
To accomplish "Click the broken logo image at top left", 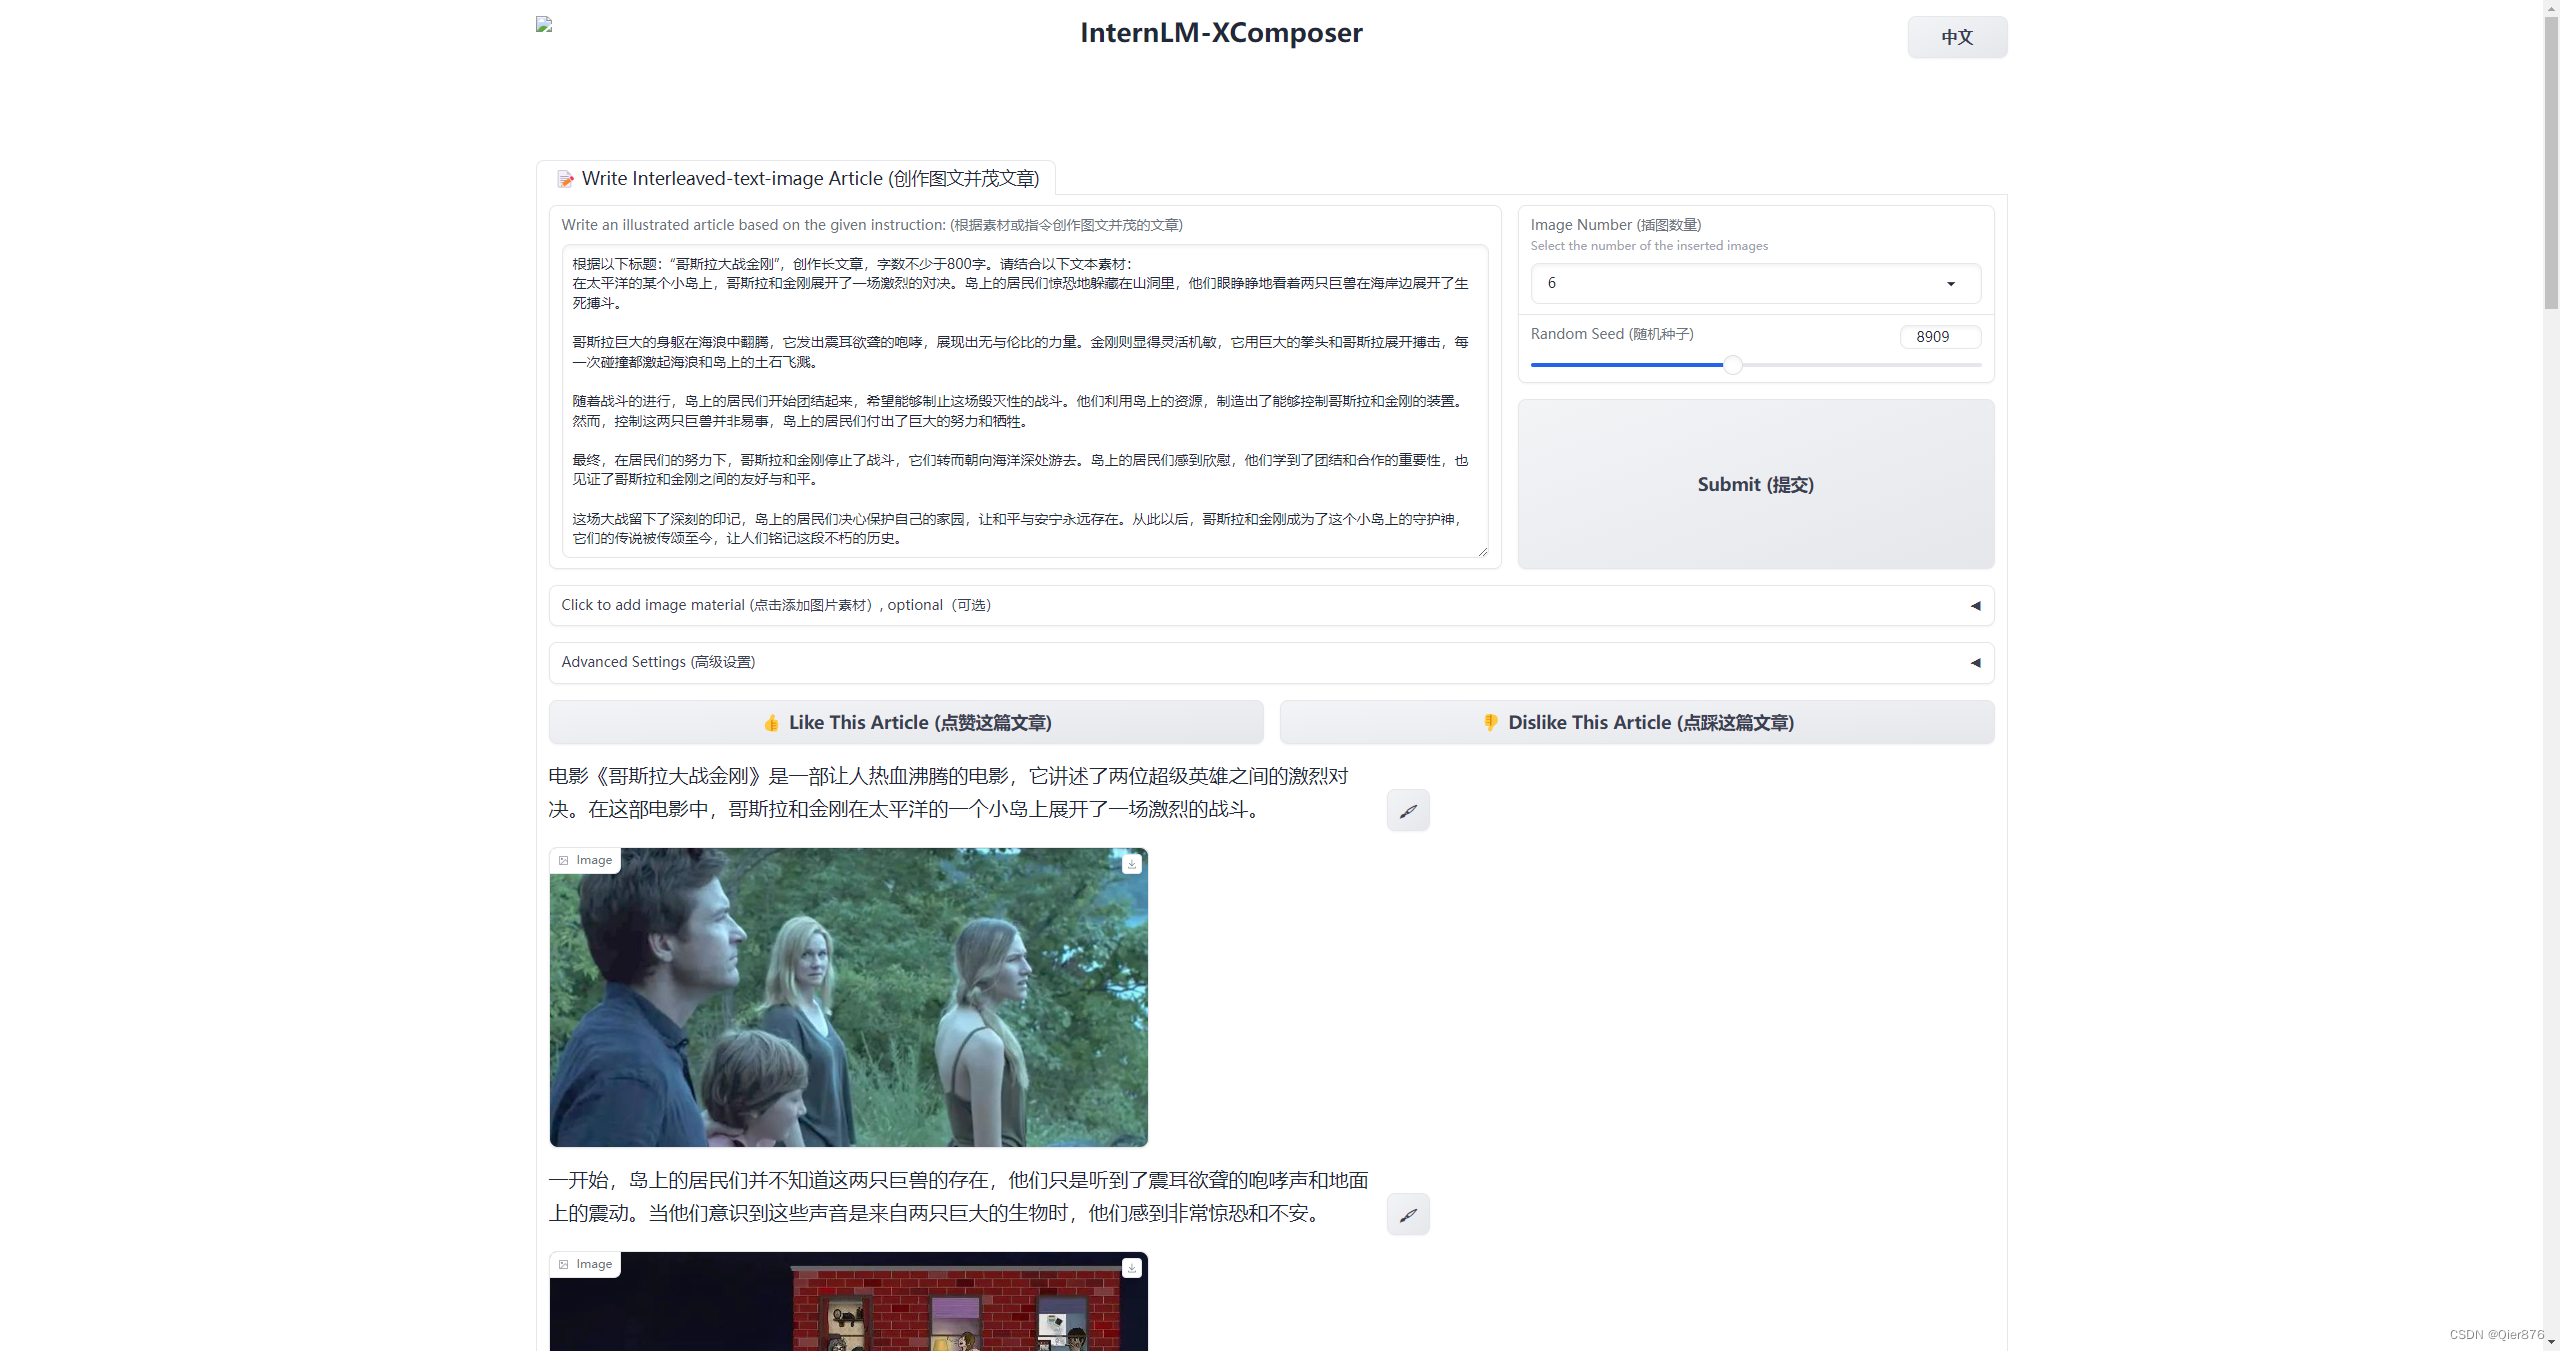I will 544,24.
